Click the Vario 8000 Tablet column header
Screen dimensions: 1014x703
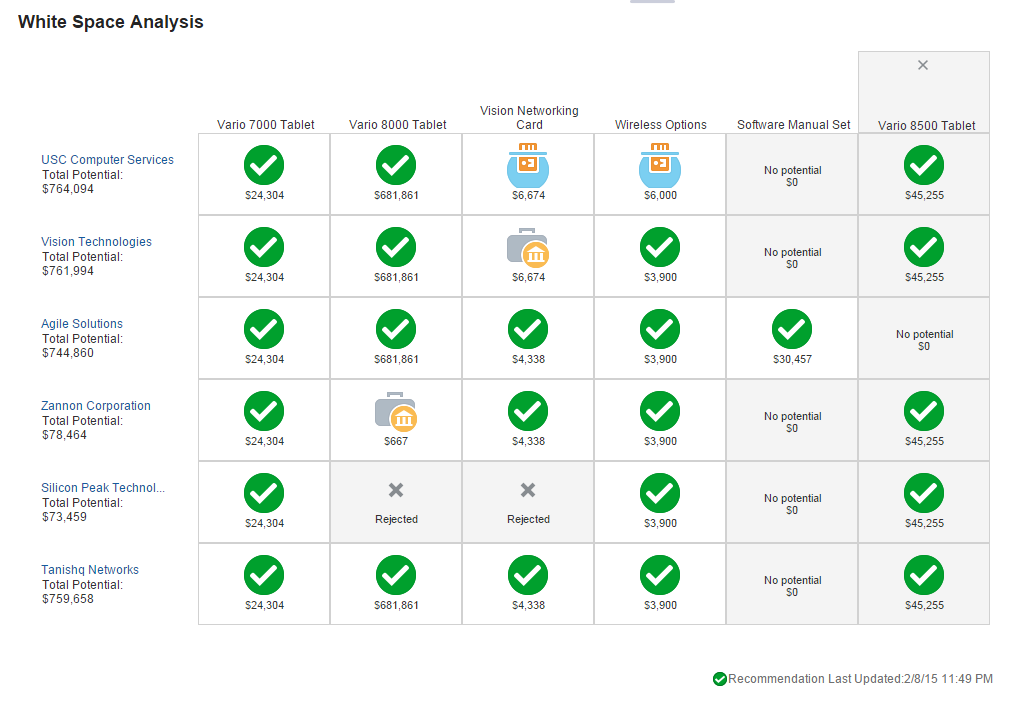(x=398, y=125)
